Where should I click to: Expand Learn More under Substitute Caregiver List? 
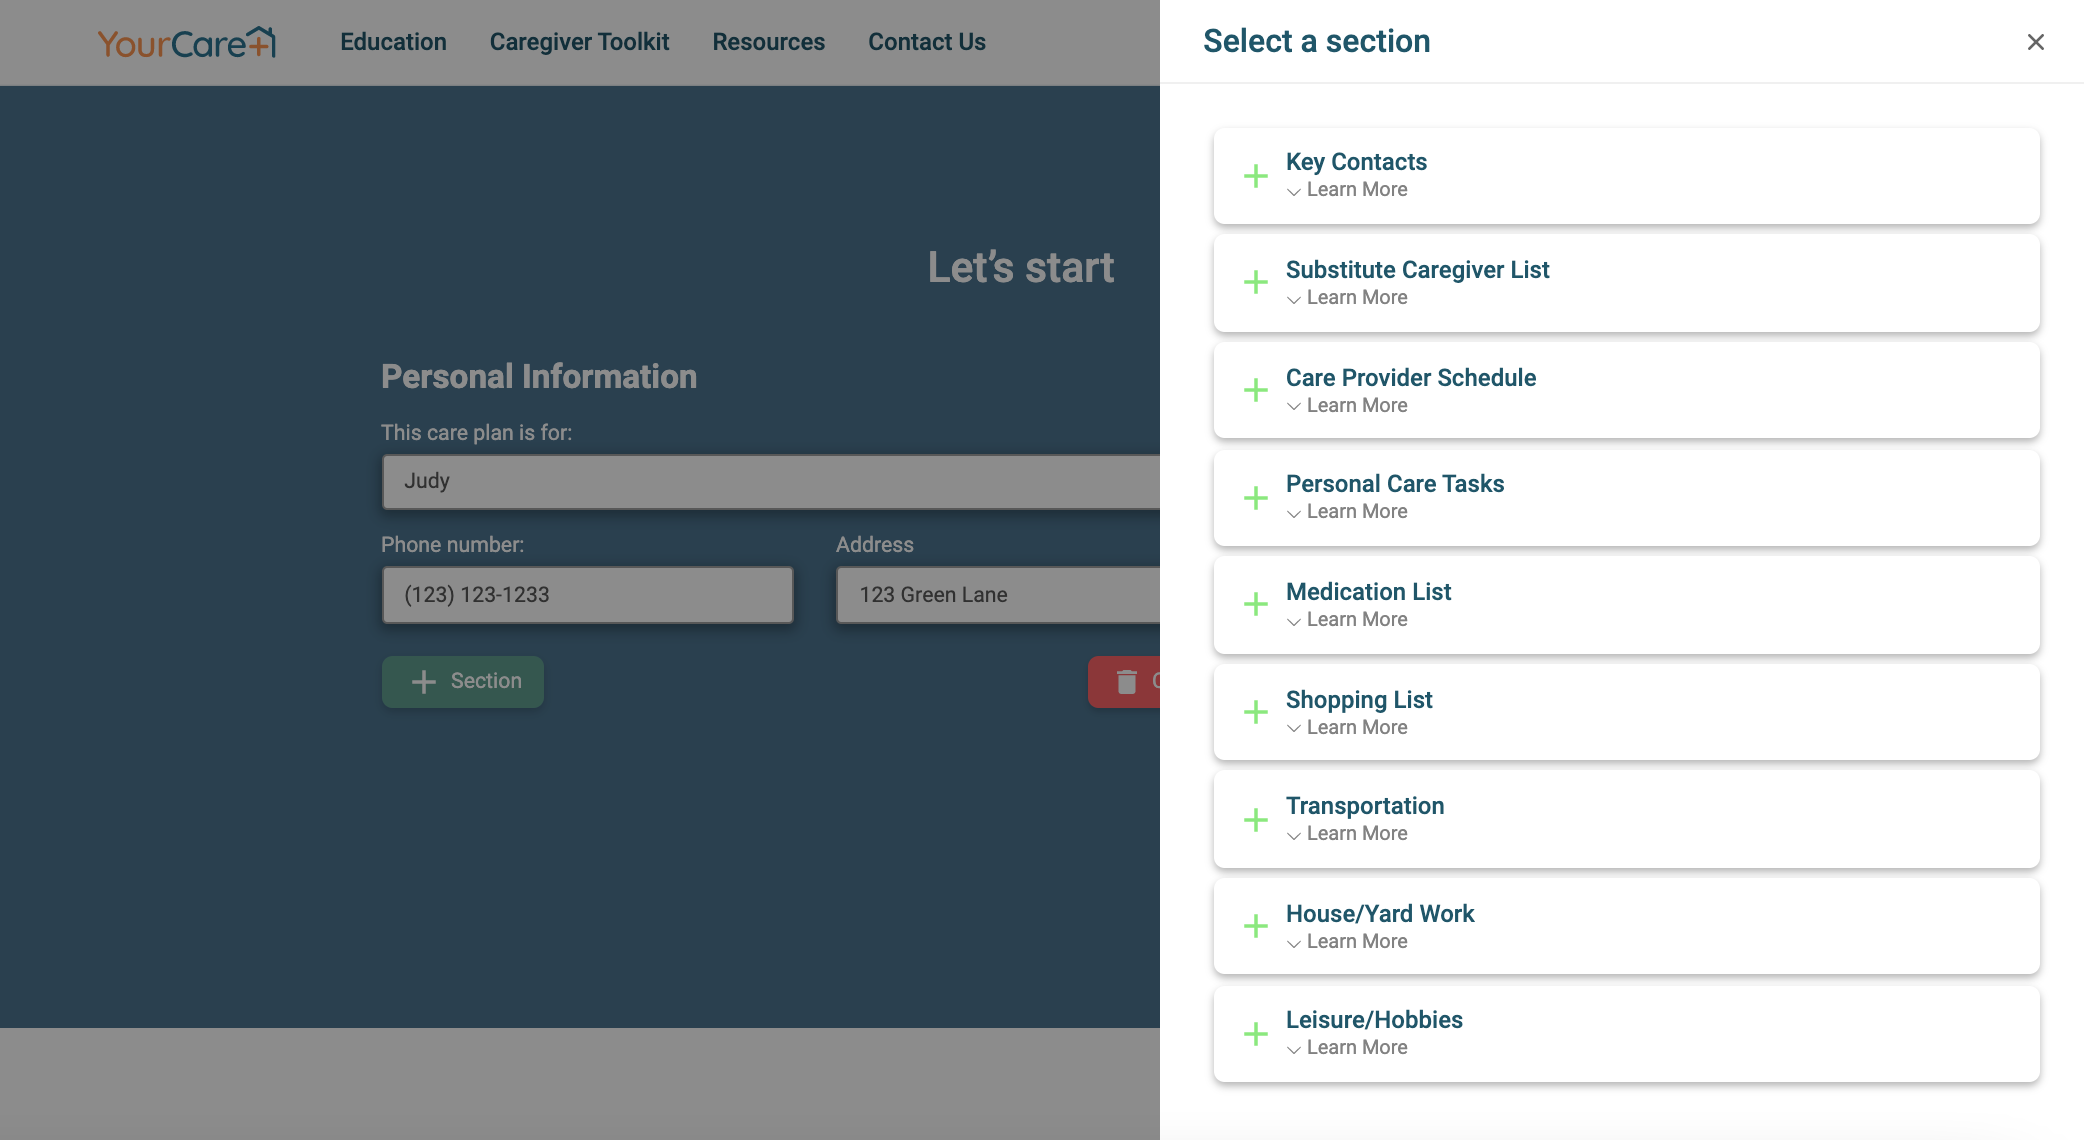click(x=1347, y=298)
